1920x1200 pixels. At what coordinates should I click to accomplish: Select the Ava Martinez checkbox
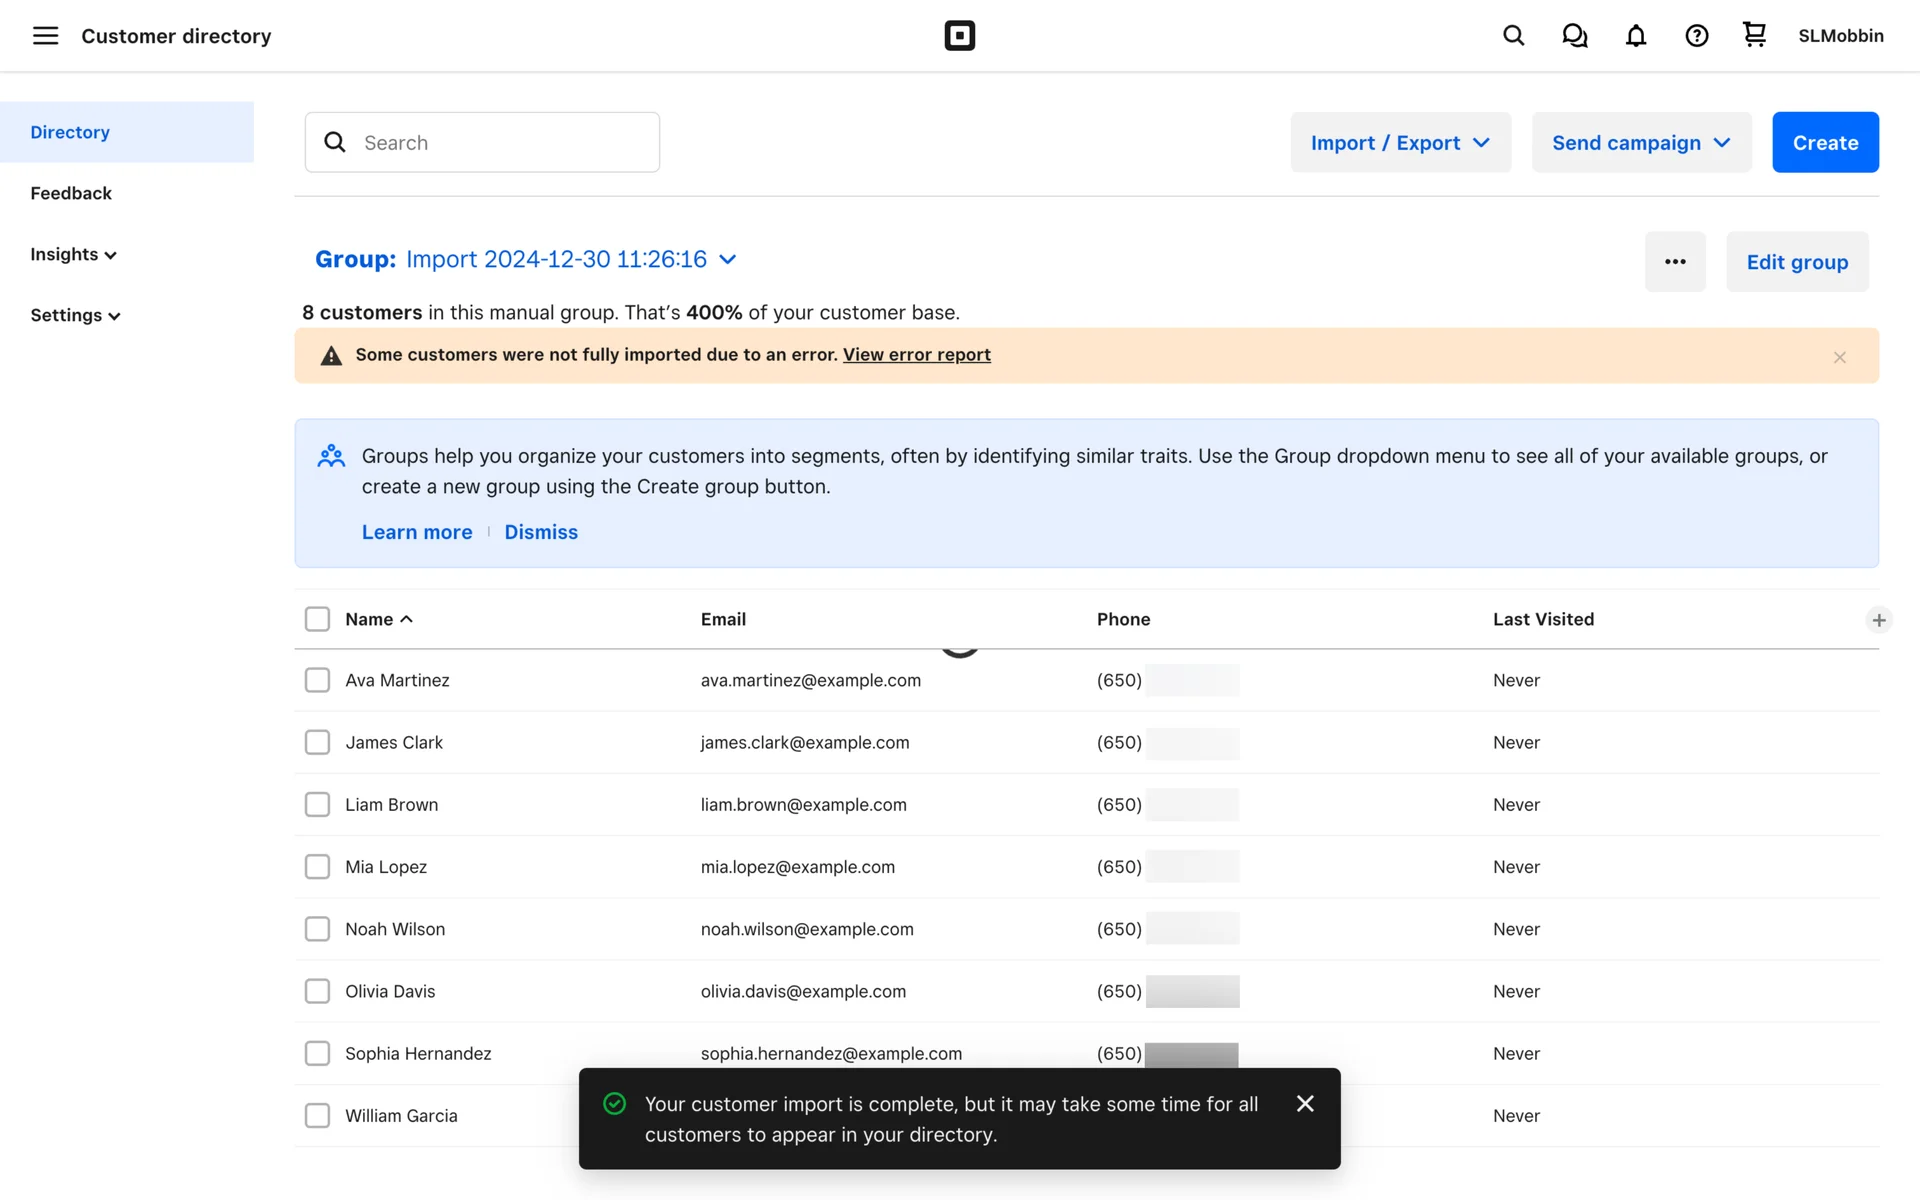tap(317, 680)
